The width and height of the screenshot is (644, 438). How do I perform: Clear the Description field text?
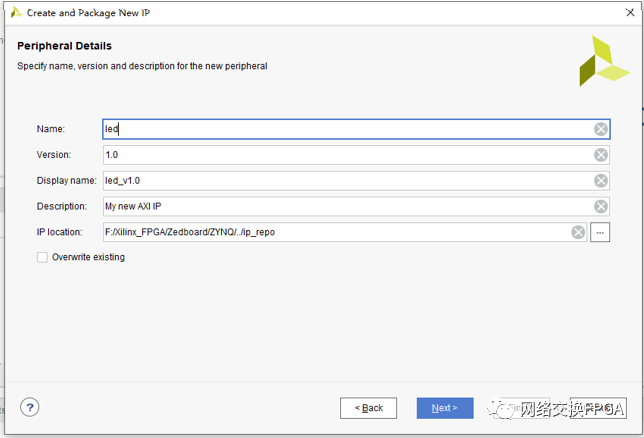tap(601, 207)
